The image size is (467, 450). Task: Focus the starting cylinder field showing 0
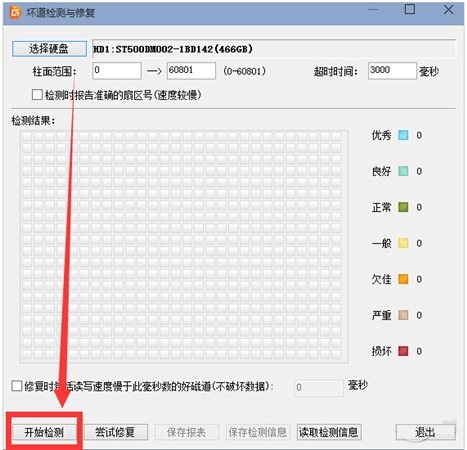(x=117, y=71)
